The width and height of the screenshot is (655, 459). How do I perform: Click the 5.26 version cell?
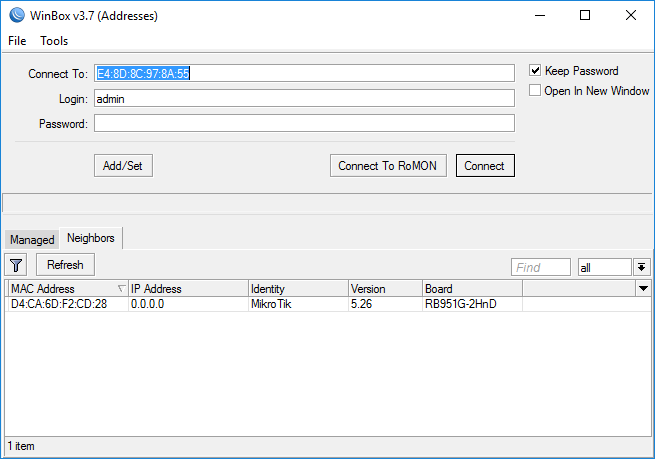point(385,304)
